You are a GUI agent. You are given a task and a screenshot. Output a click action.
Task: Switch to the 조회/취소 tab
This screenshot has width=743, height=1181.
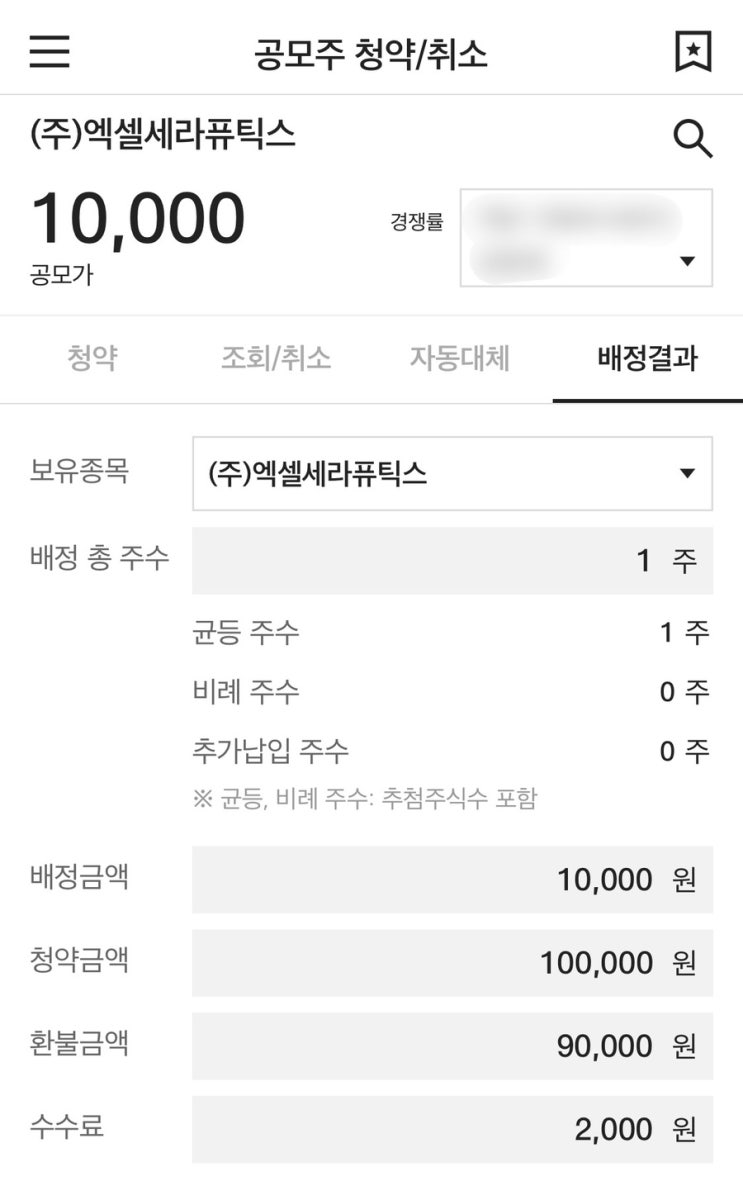click(276, 358)
